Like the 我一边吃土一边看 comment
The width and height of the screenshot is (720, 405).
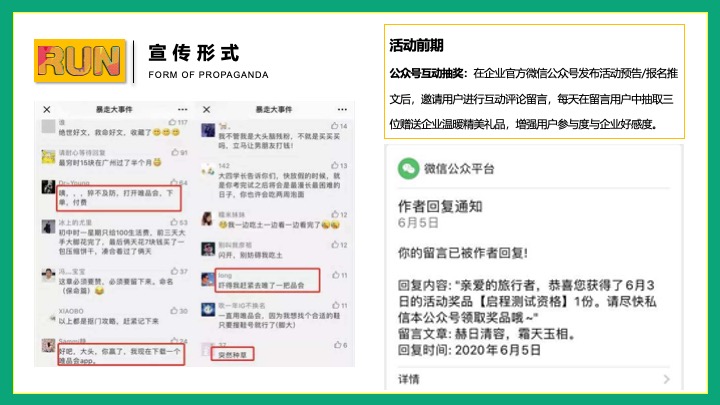click(335, 214)
